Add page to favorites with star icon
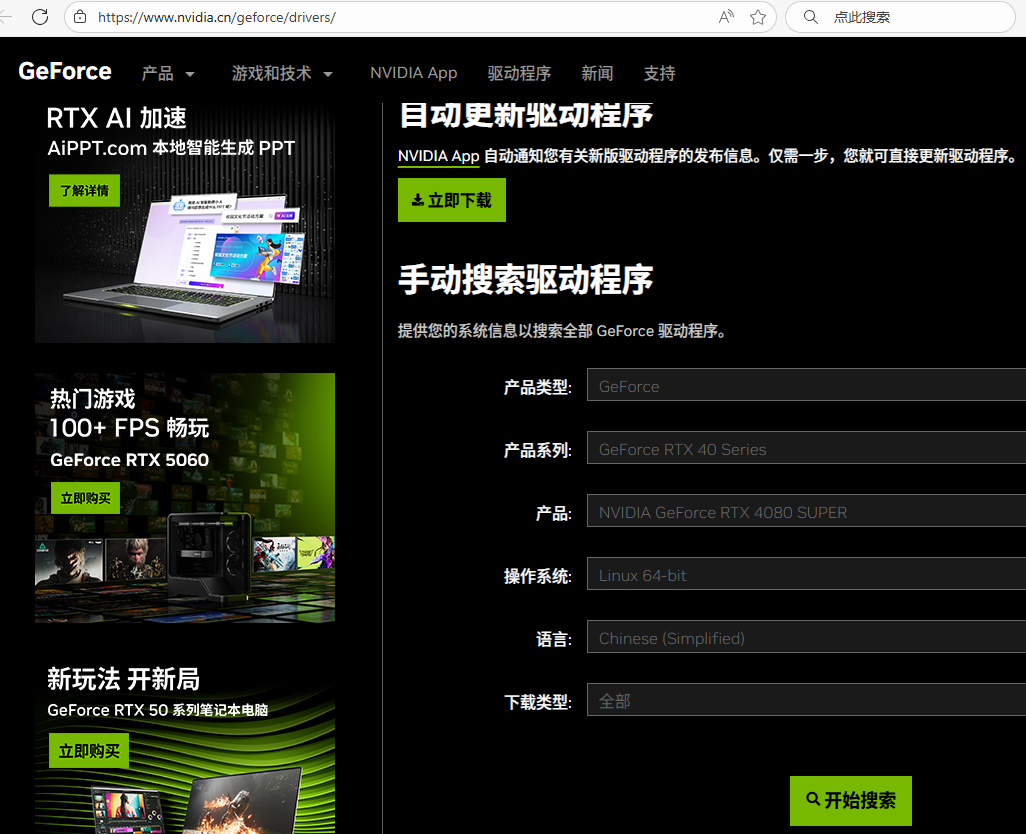 758,17
